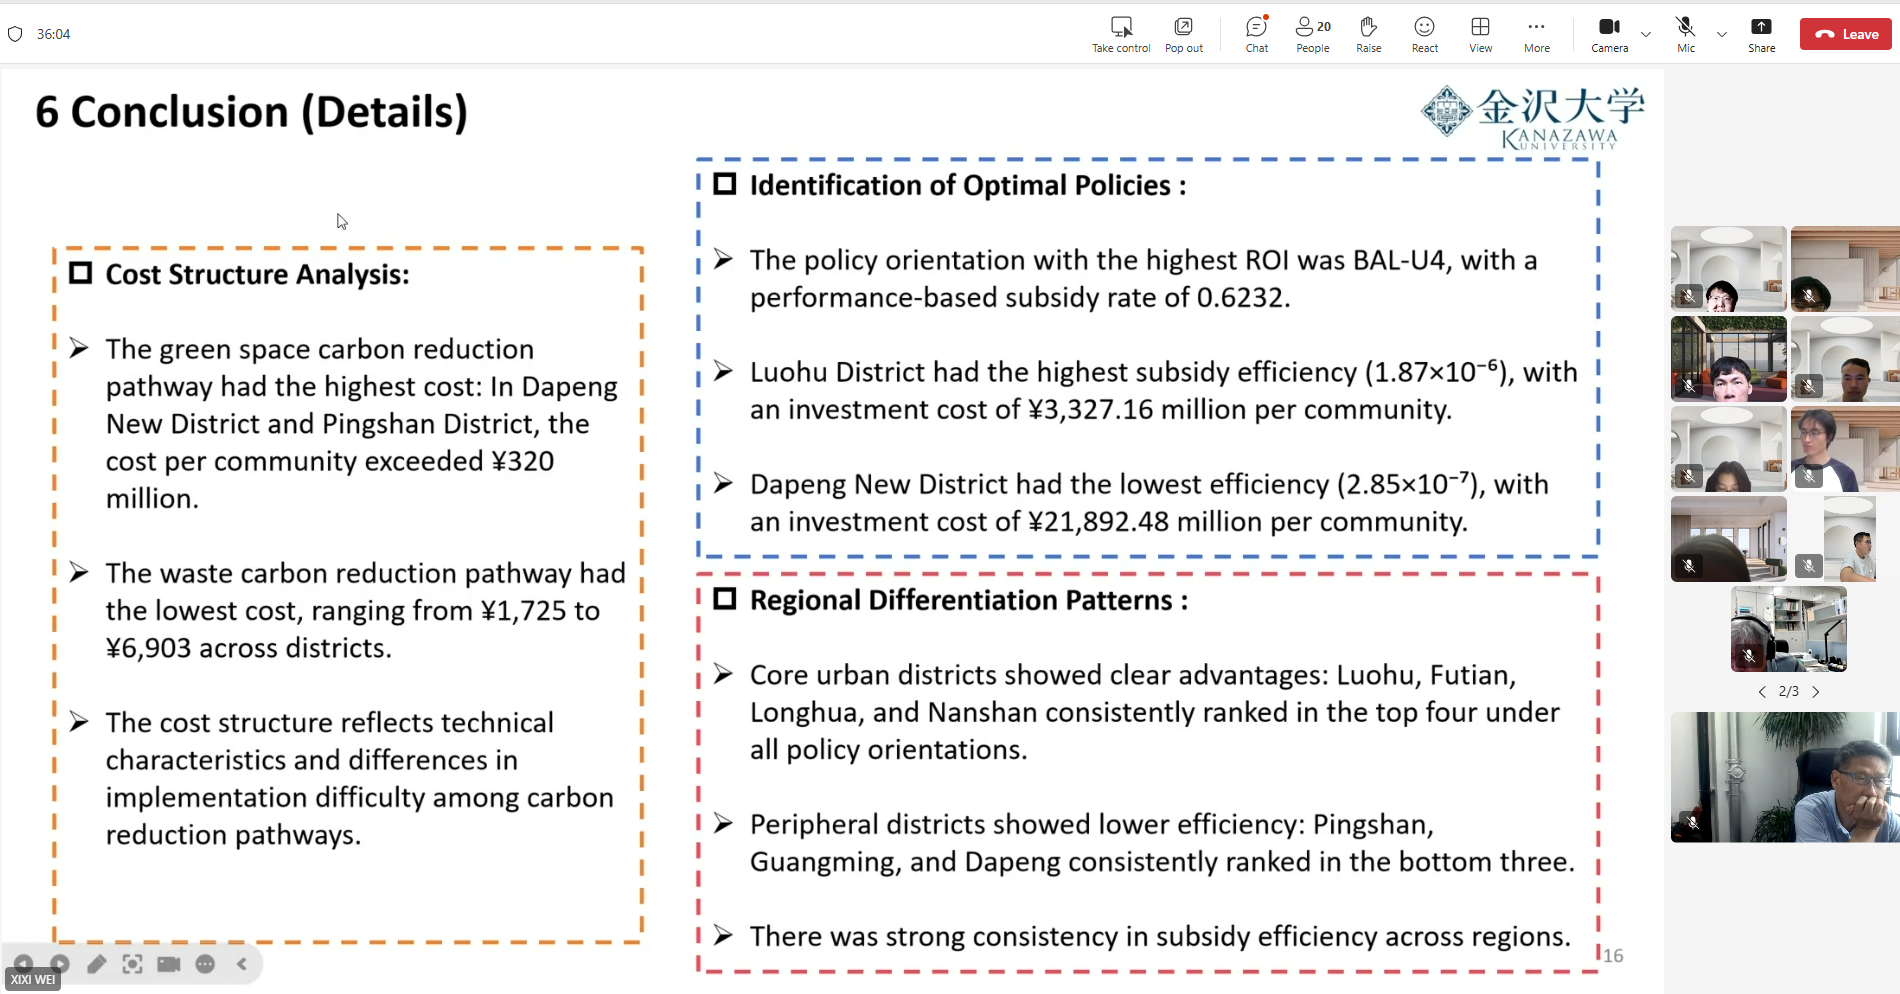
Task: Select video tile of person wearing headphones in office
Action: (1789, 629)
